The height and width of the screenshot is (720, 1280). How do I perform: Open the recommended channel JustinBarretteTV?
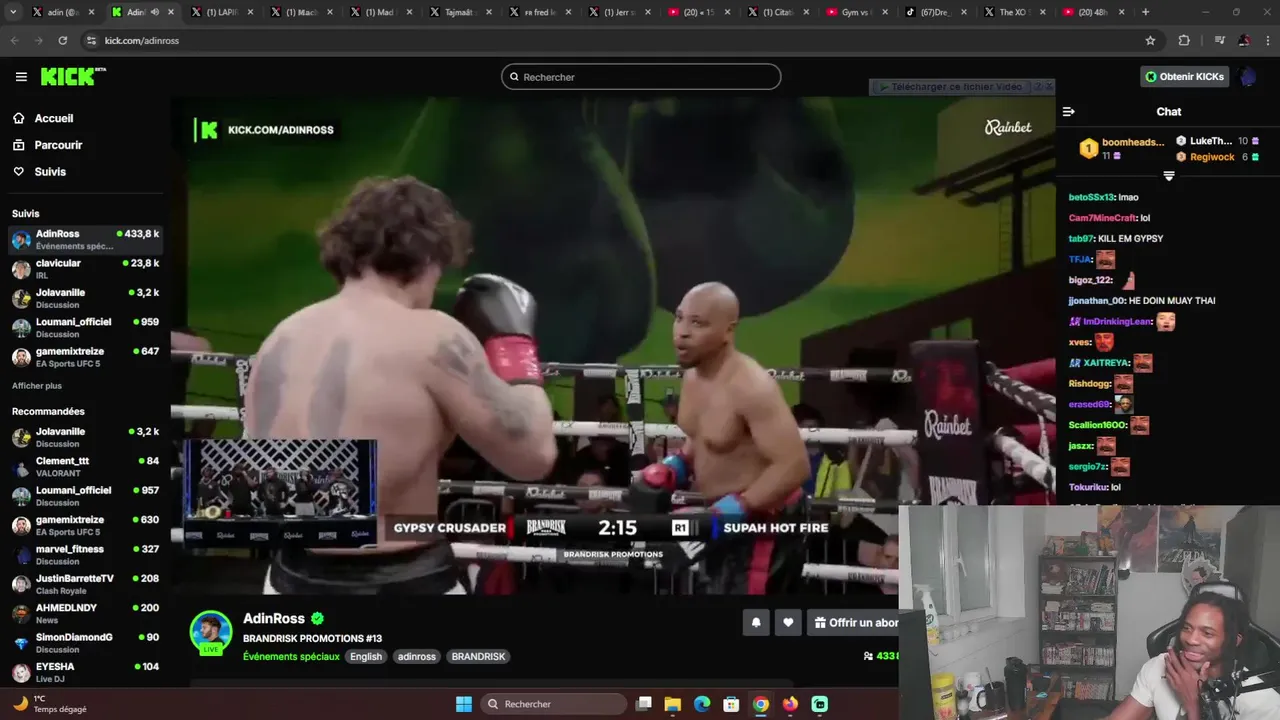tap(85, 584)
